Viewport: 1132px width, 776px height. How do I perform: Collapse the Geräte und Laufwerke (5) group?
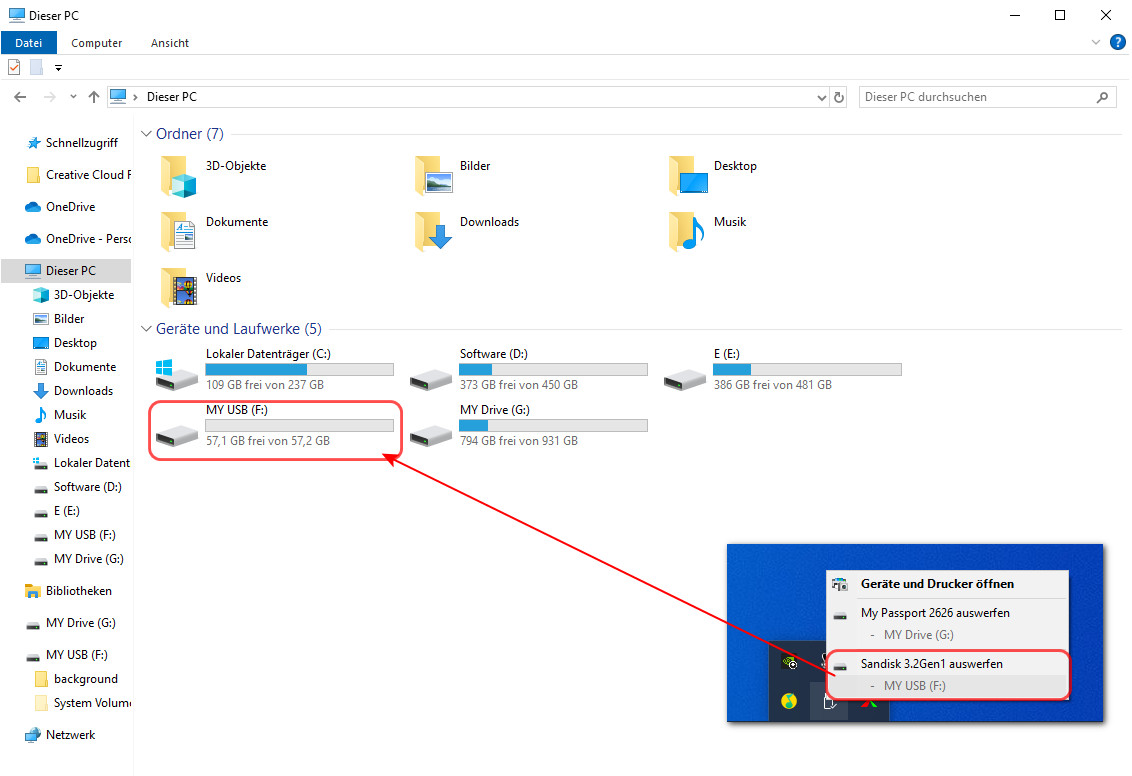[146, 328]
